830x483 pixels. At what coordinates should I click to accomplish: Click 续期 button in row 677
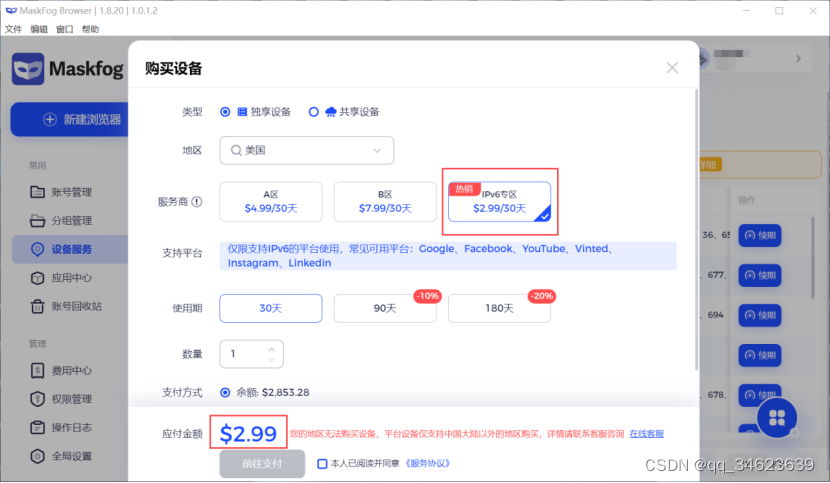(760, 275)
